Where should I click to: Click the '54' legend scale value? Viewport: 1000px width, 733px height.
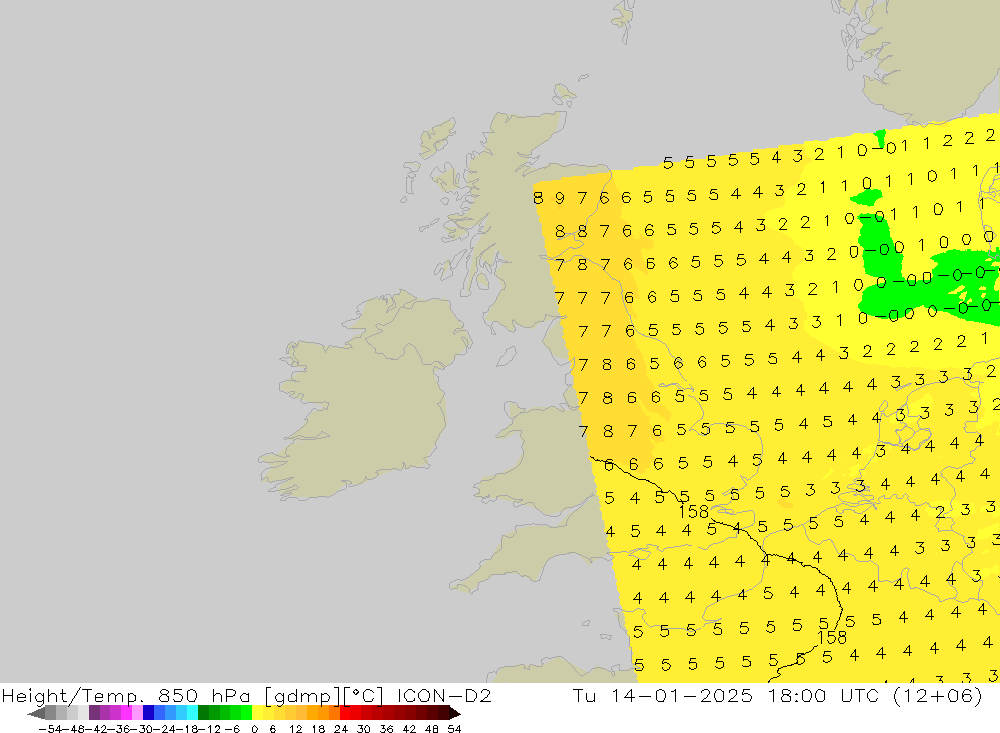pyautogui.click(x=454, y=729)
